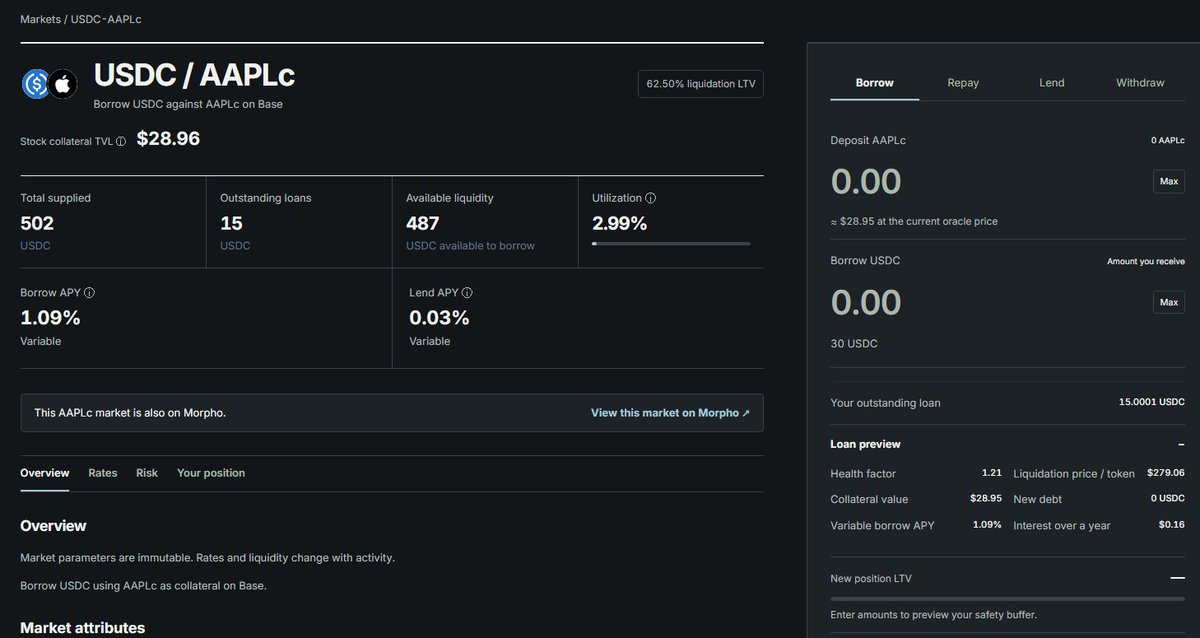Click the USDC-AAPLc breadcrumb item
The image size is (1200, 638).
tap(106, 19)
